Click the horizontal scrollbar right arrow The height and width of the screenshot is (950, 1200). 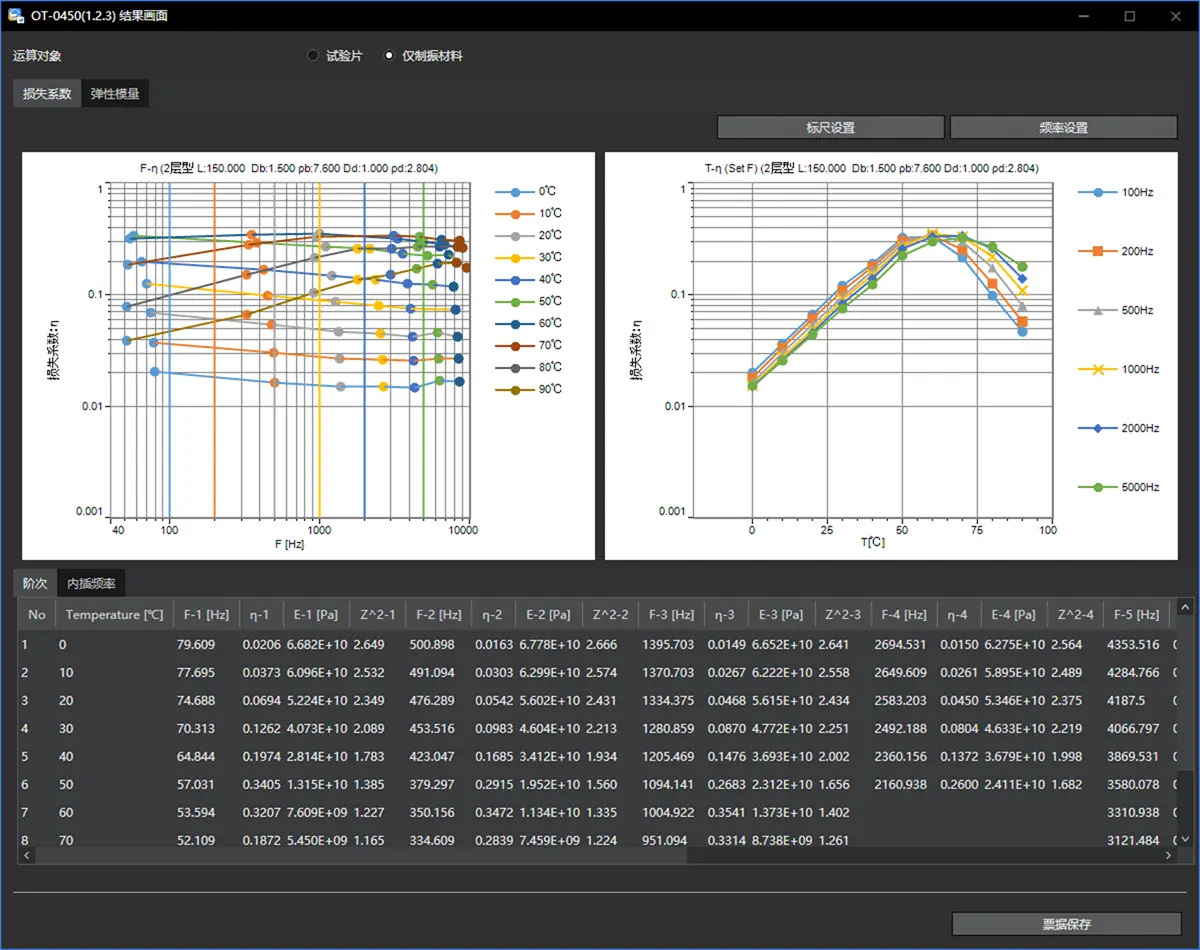pyautogui.click(x=1169, y=856)
